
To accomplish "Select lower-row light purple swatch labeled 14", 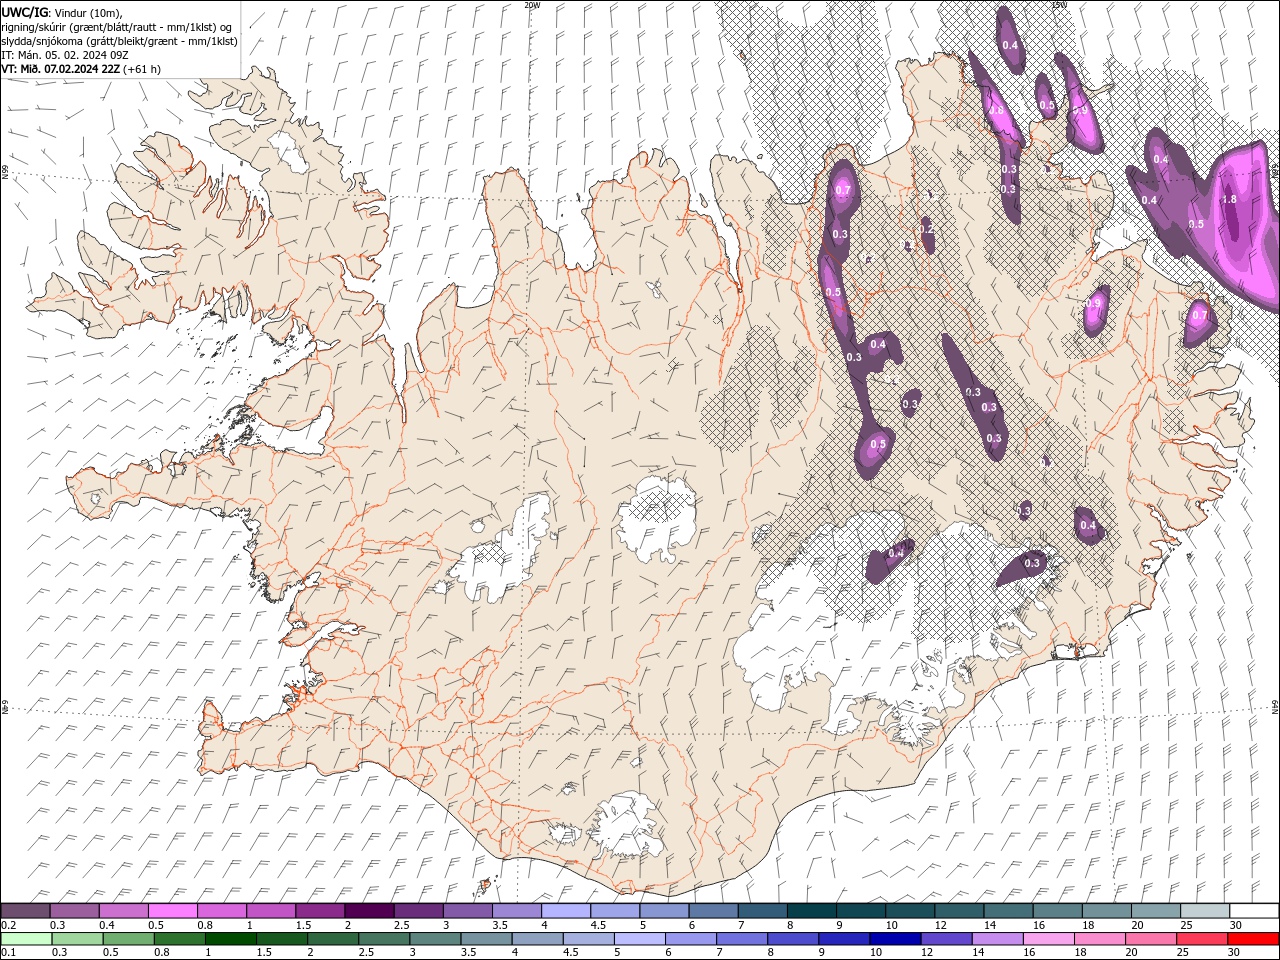I will pyautogui.click(x=998, y=939).
